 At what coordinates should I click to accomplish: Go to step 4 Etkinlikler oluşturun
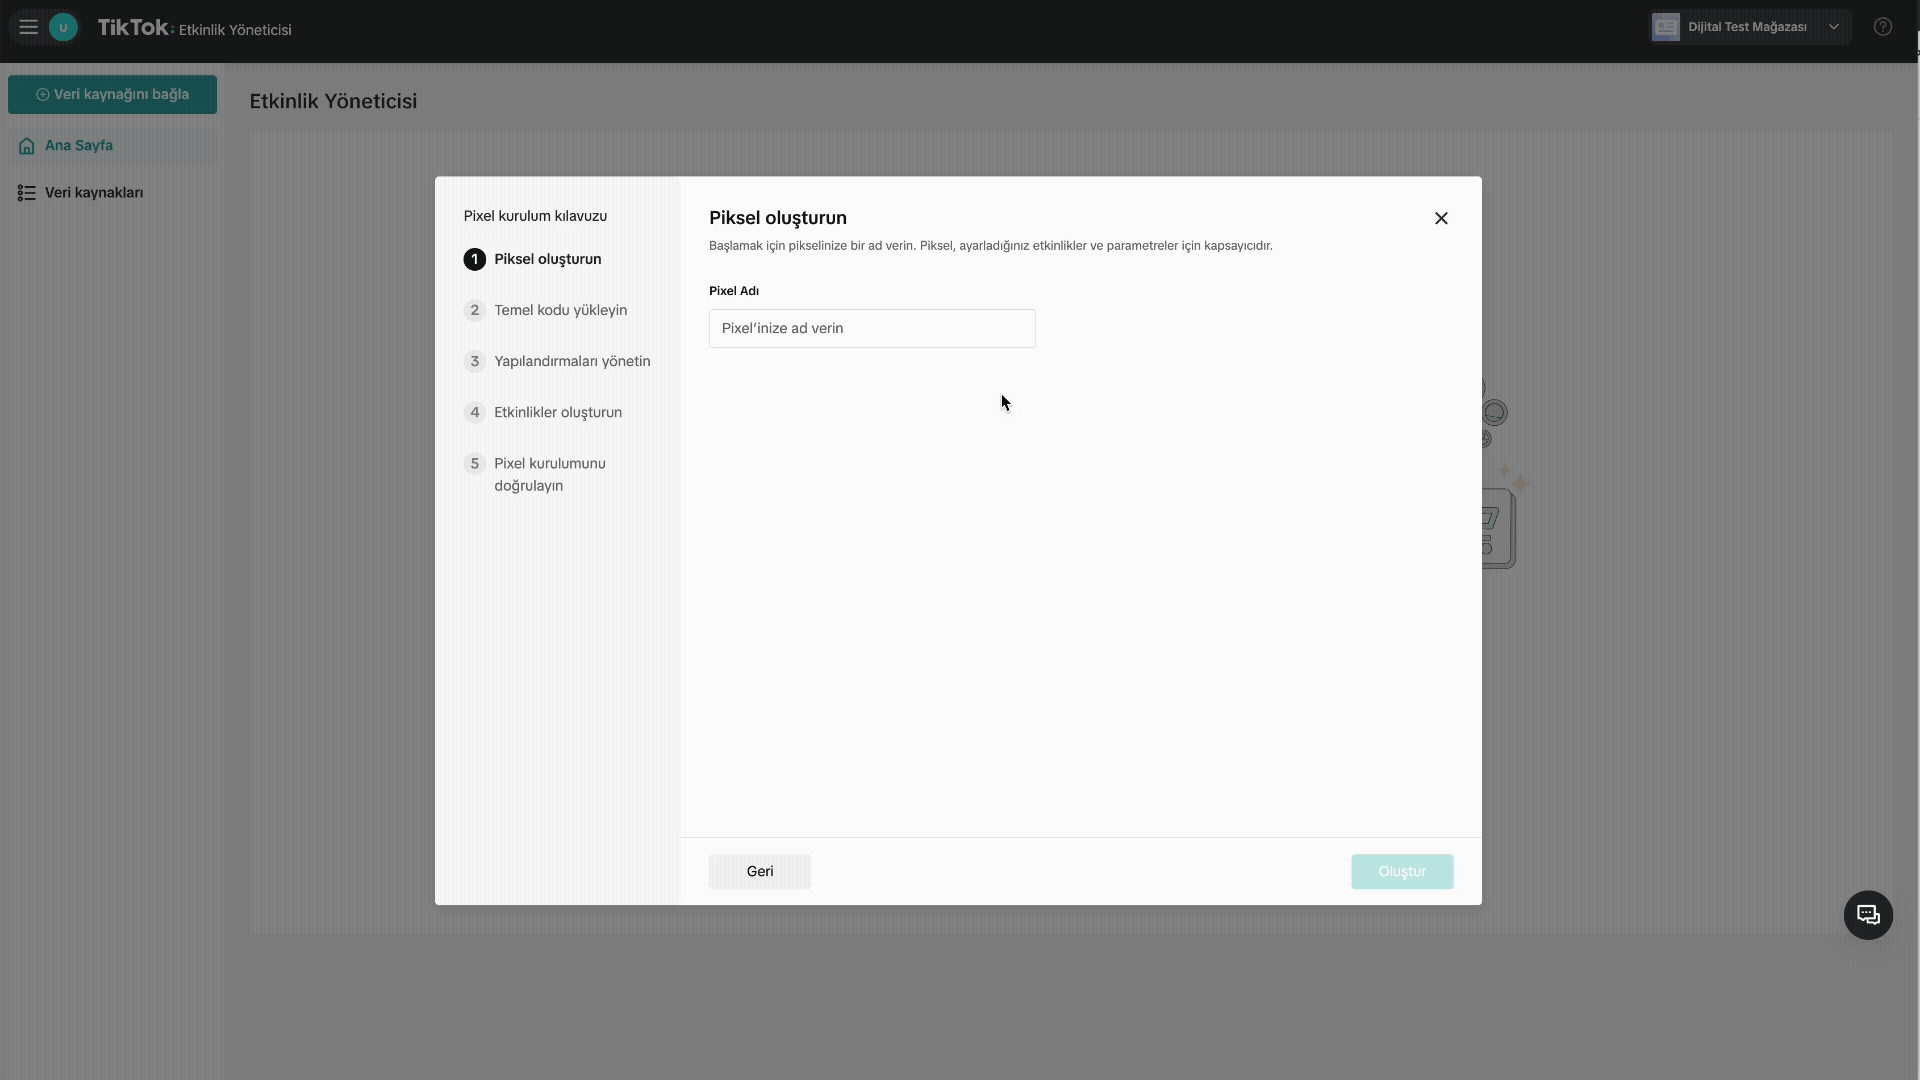click(x=557, y=412)
